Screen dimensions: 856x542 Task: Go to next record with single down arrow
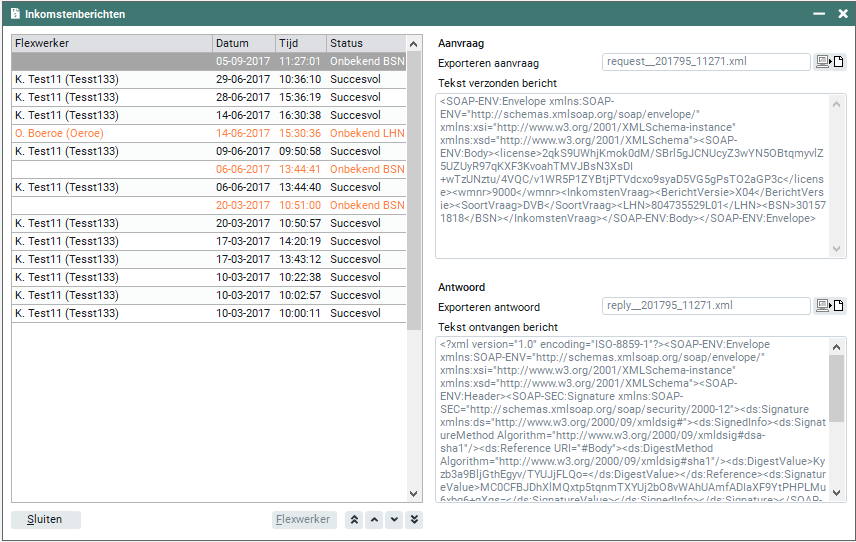[394, 520]
